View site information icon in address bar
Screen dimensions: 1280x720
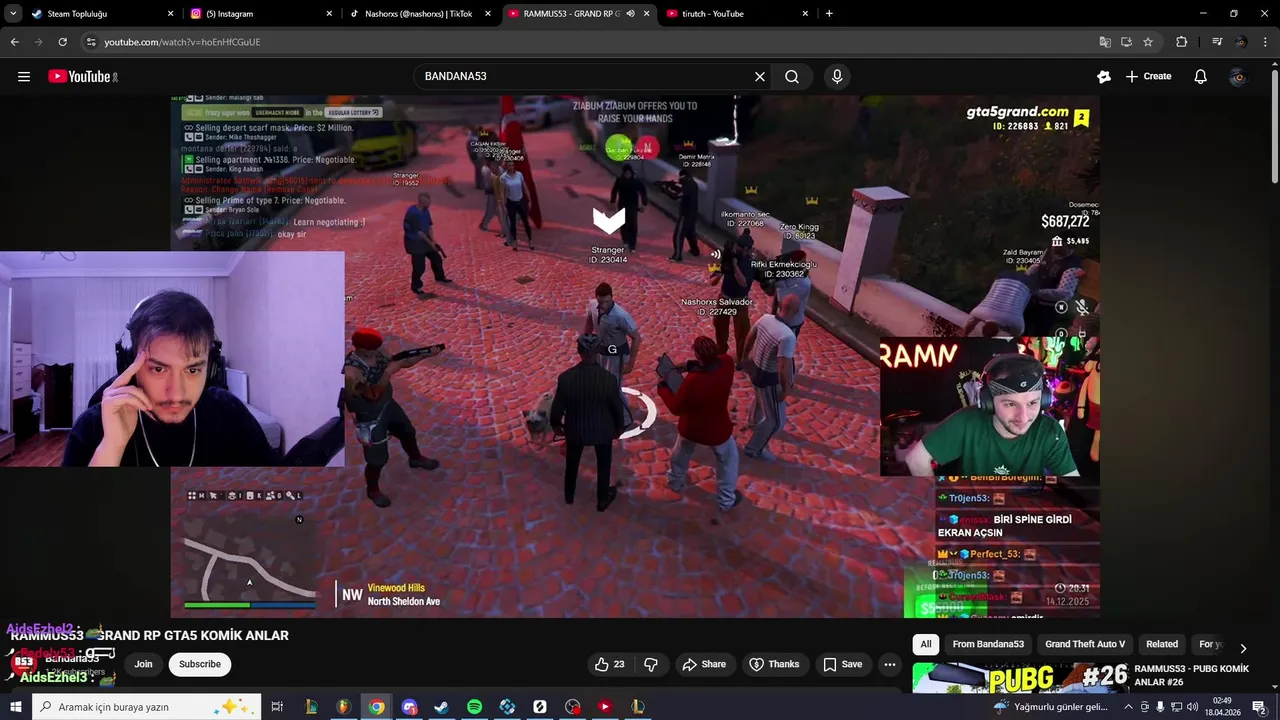pos(91,42)
